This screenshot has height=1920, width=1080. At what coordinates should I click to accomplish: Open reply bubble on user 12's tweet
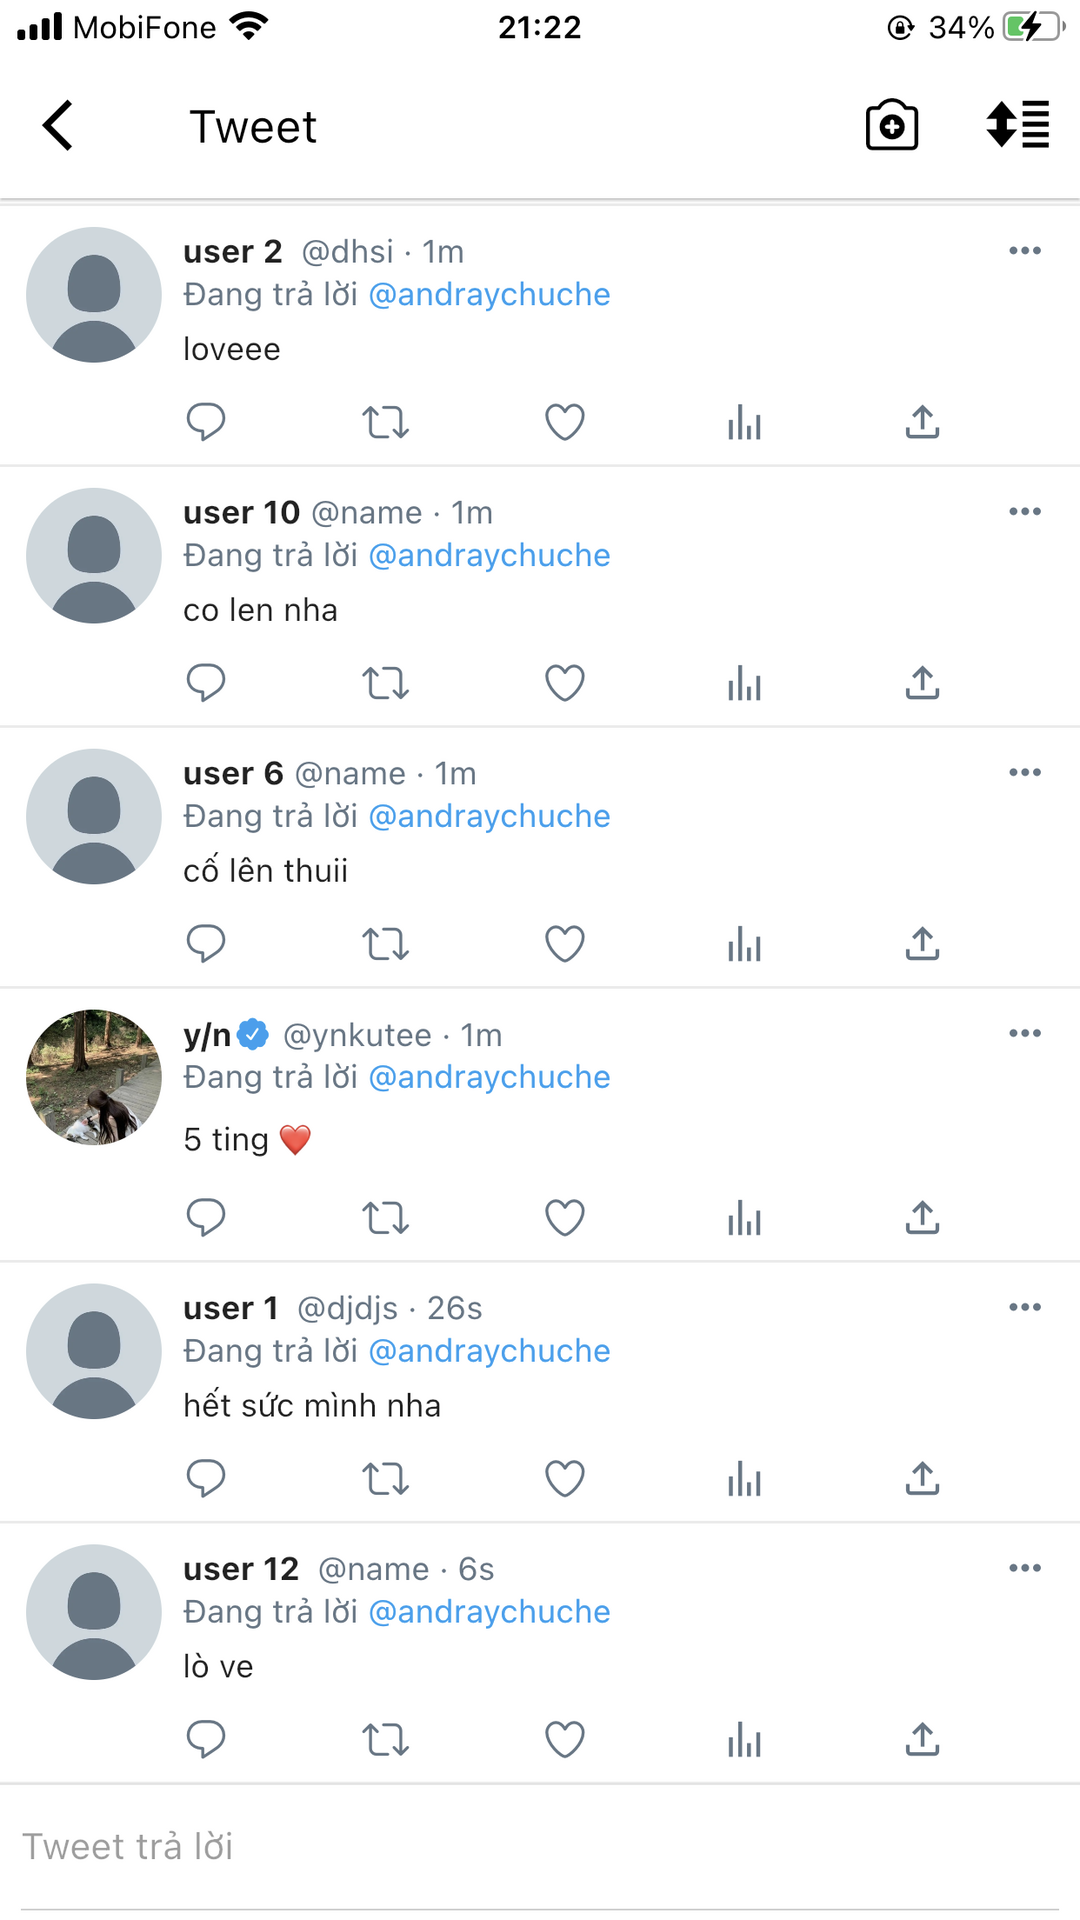pos(206,1740)
